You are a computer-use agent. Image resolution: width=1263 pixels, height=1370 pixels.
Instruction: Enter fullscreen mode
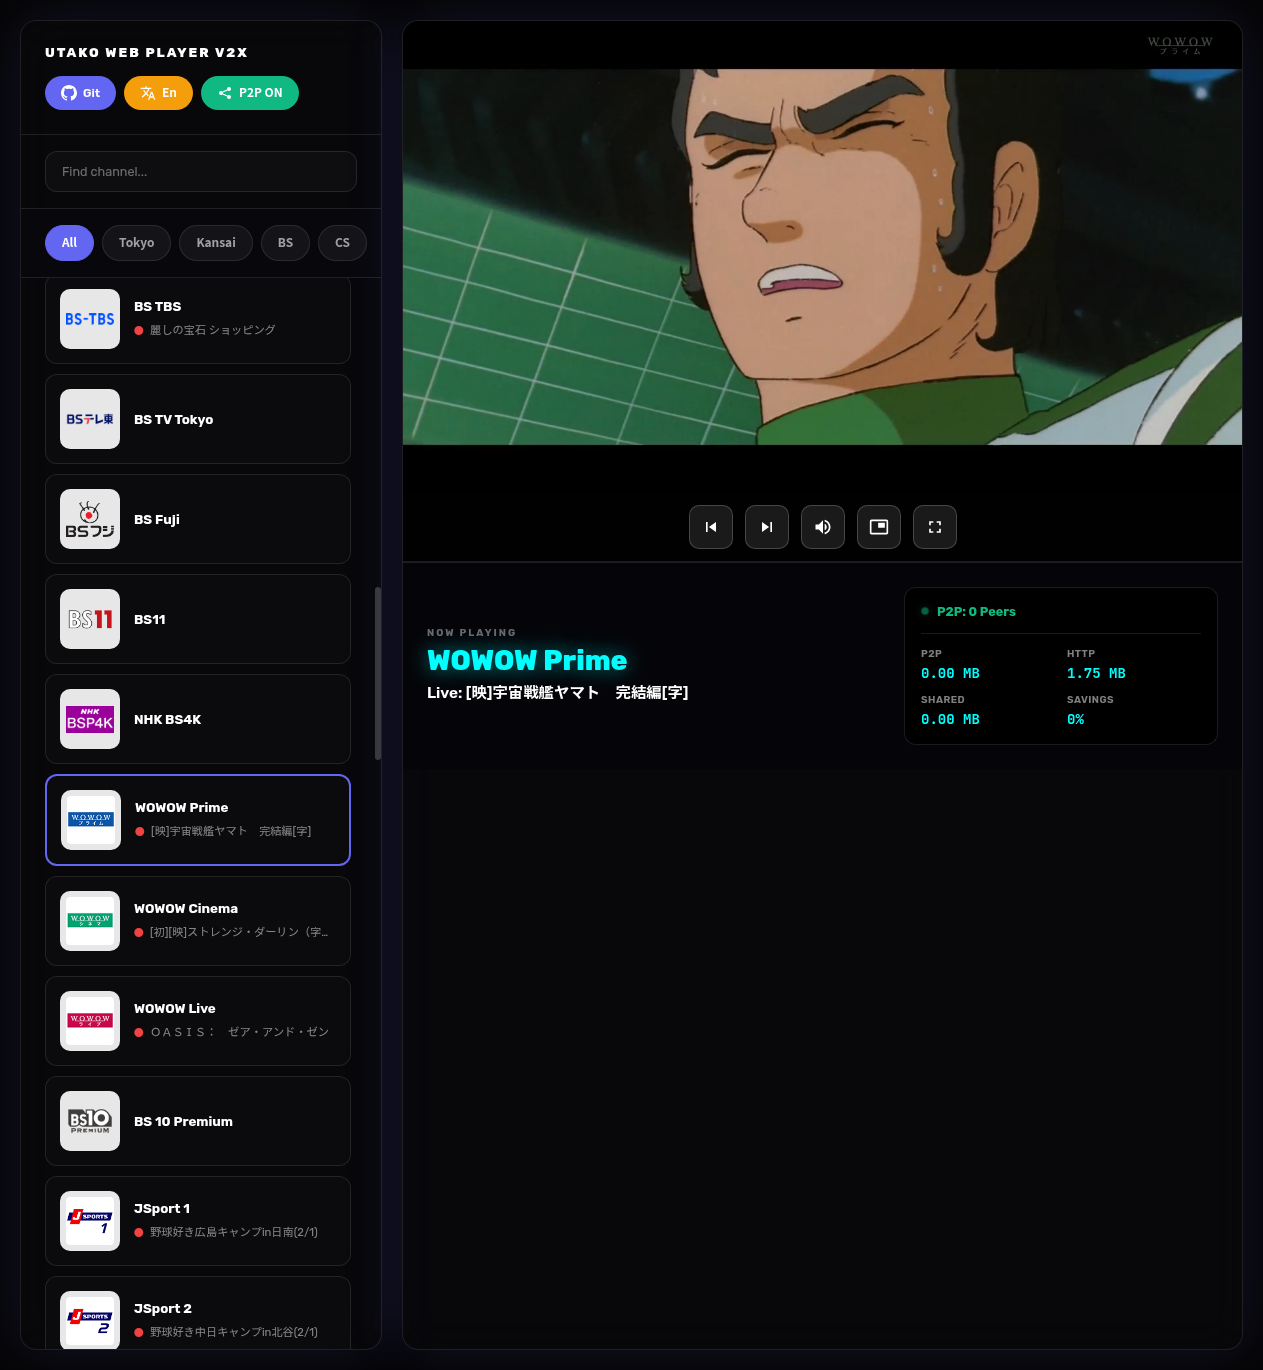[x=935, y=527]
